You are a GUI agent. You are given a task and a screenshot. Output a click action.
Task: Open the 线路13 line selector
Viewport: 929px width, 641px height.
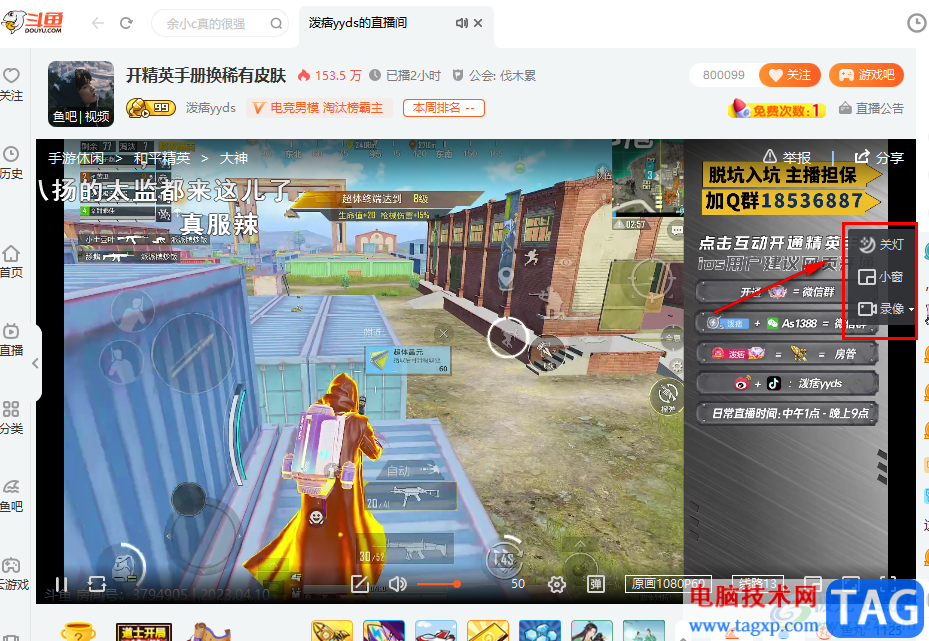tap(758, 584)
